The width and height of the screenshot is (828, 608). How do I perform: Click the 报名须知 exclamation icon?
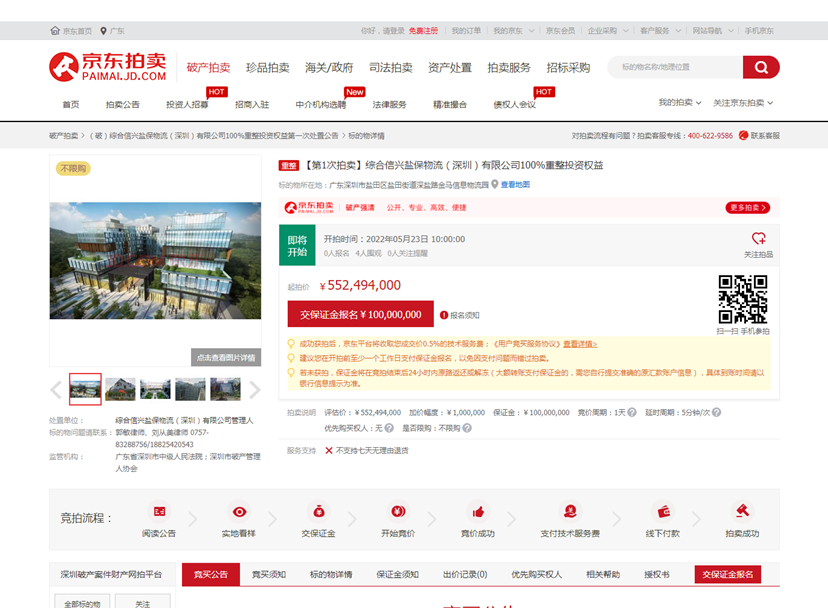click(444, 315)
